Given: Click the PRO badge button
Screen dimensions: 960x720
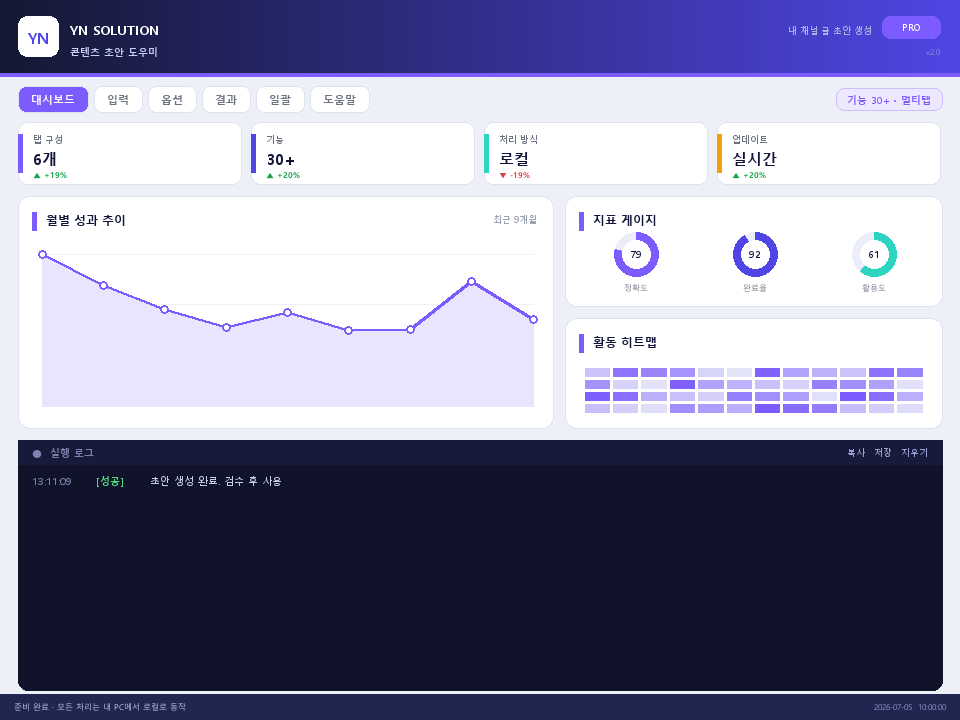Looking at the screenshot, I should 911,28.
